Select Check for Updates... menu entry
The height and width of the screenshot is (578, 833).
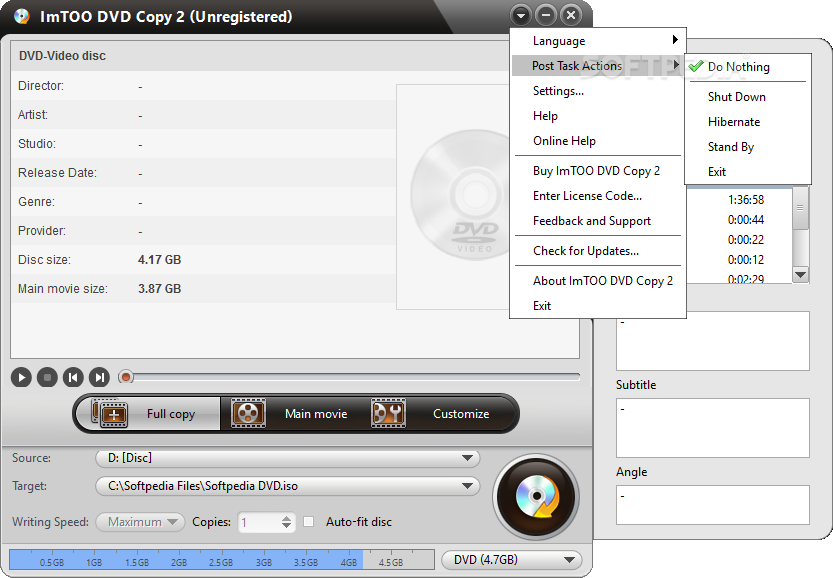[598, 251]
